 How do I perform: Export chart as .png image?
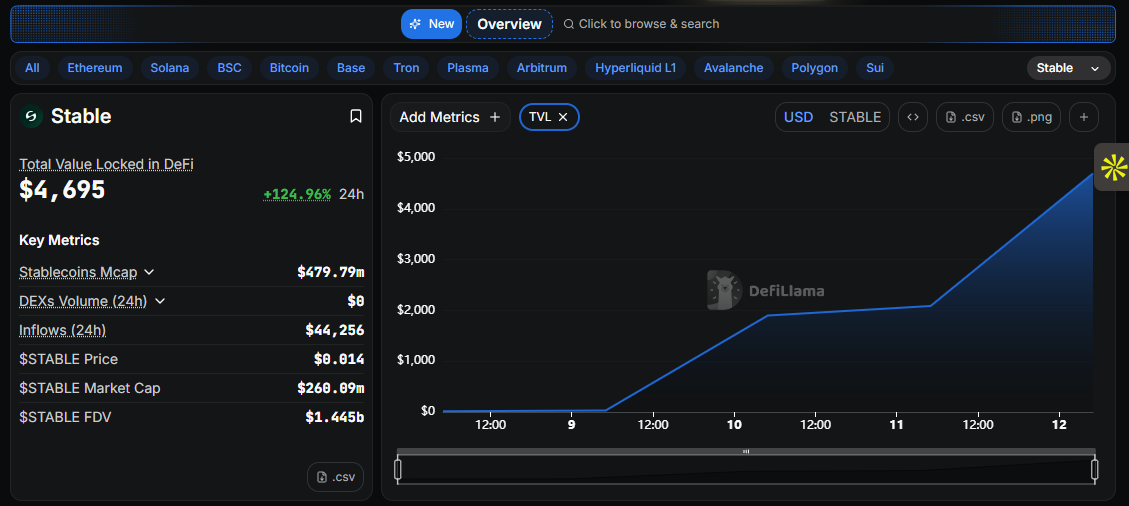click(x=1031, y=117)
